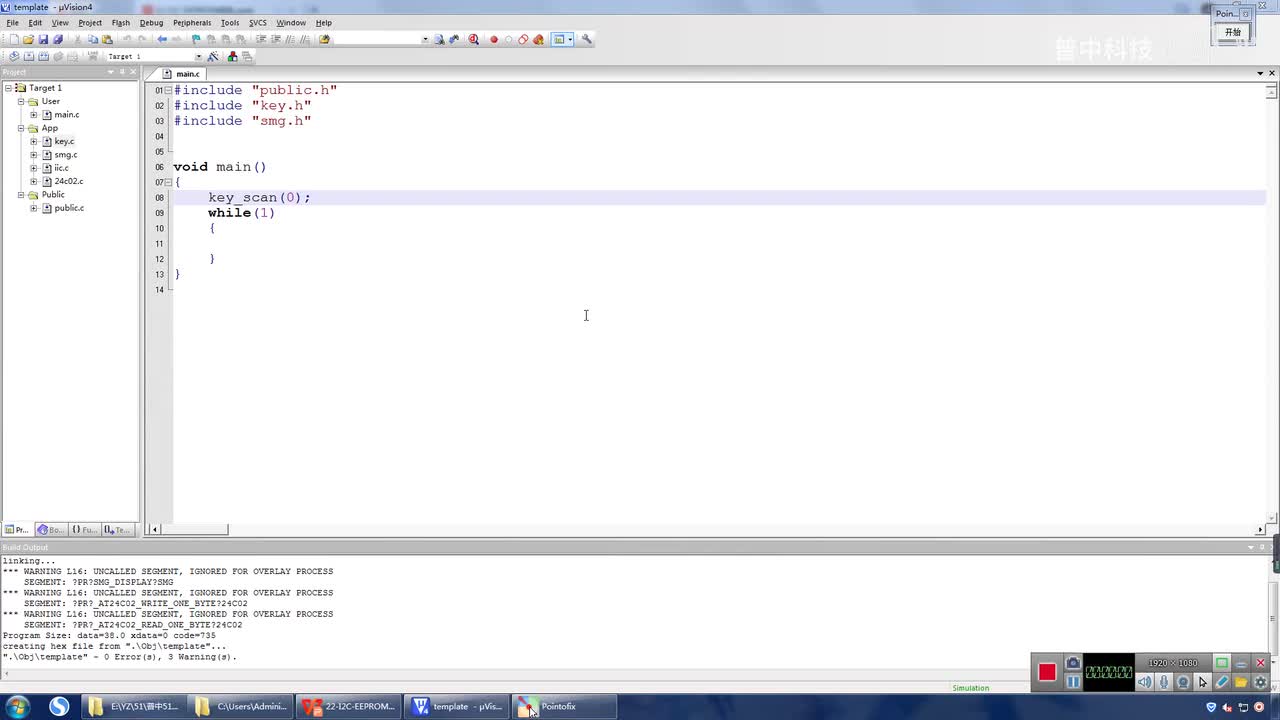Click the volume muted tray icon

pyautogui.click(x=1226, y=707)
